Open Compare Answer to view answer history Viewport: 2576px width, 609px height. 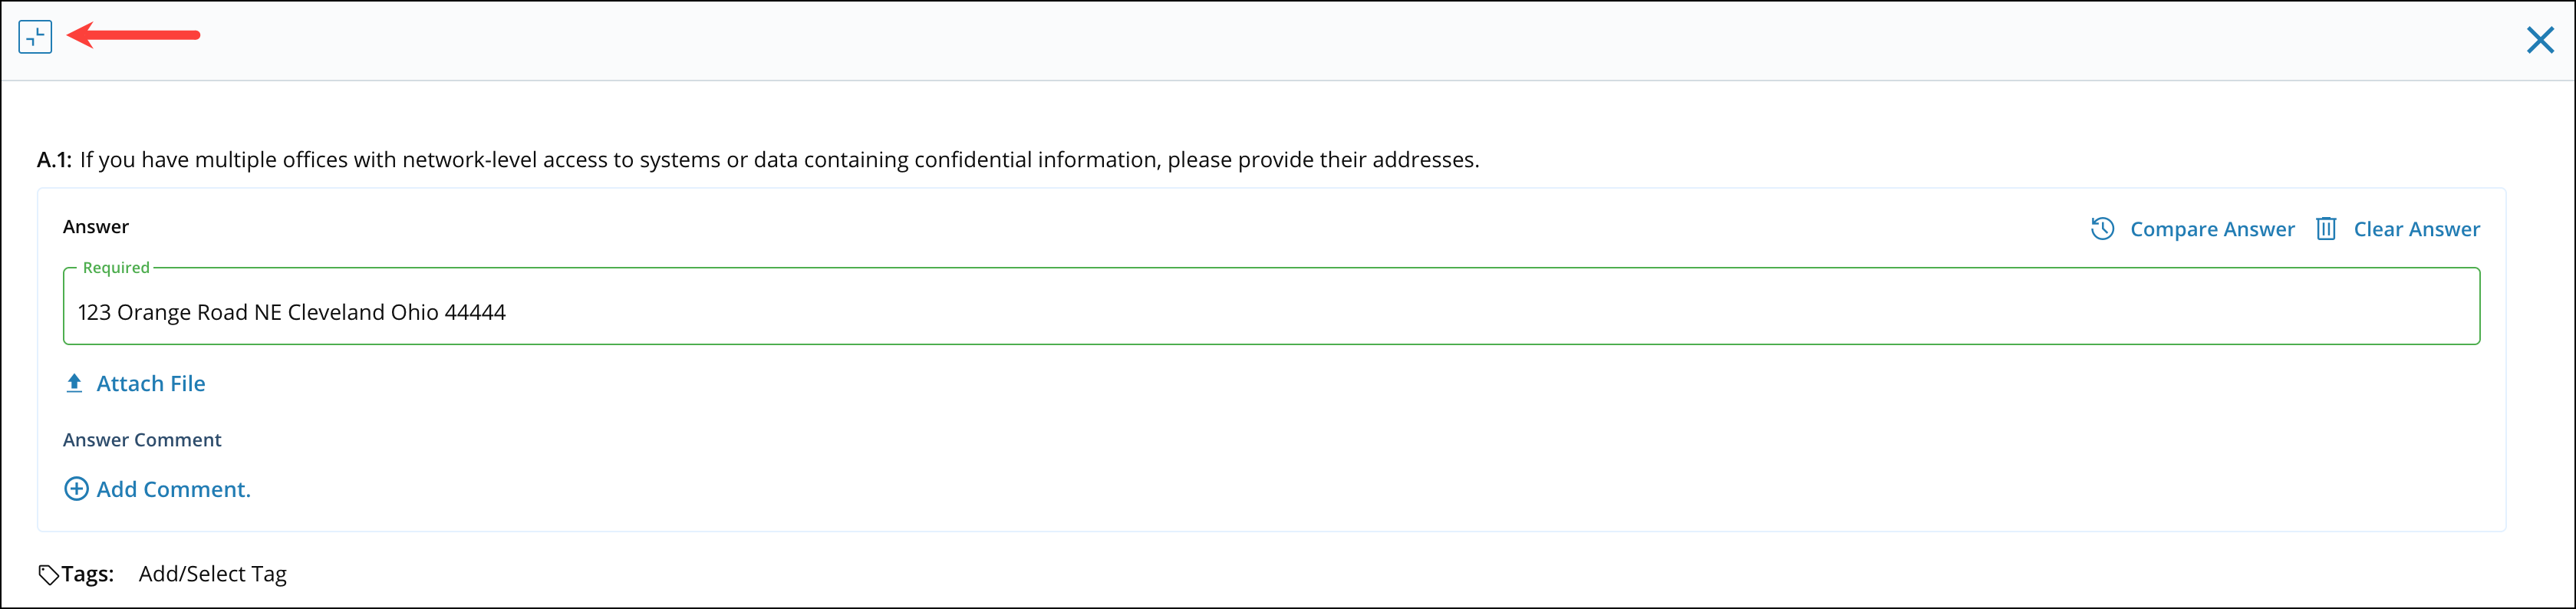click(2212, 229)
